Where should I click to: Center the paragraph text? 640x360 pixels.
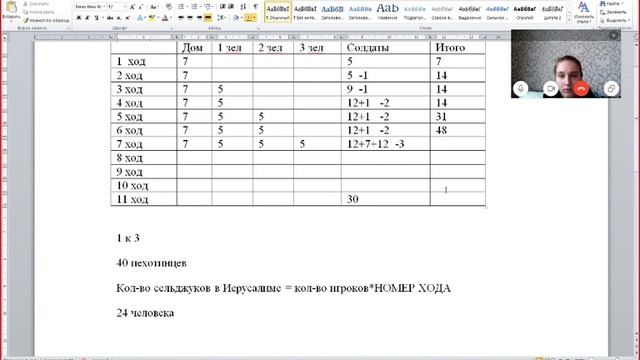click(x=190, y=18)
